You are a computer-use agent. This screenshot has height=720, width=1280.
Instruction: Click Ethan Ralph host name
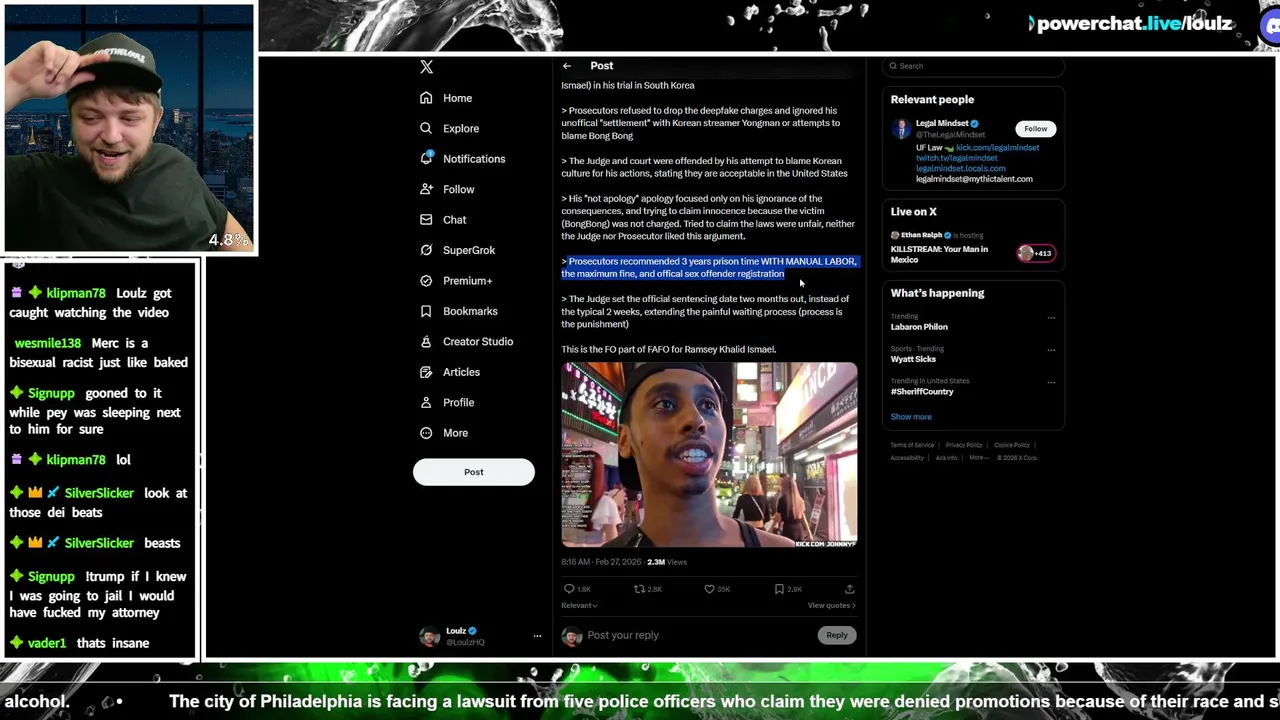point(921,236)
